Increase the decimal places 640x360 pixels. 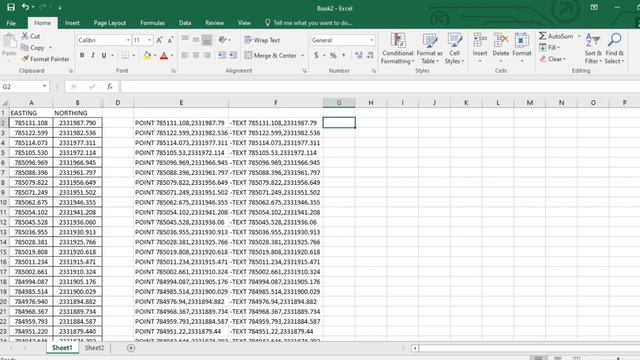click(x=359, y=55)
